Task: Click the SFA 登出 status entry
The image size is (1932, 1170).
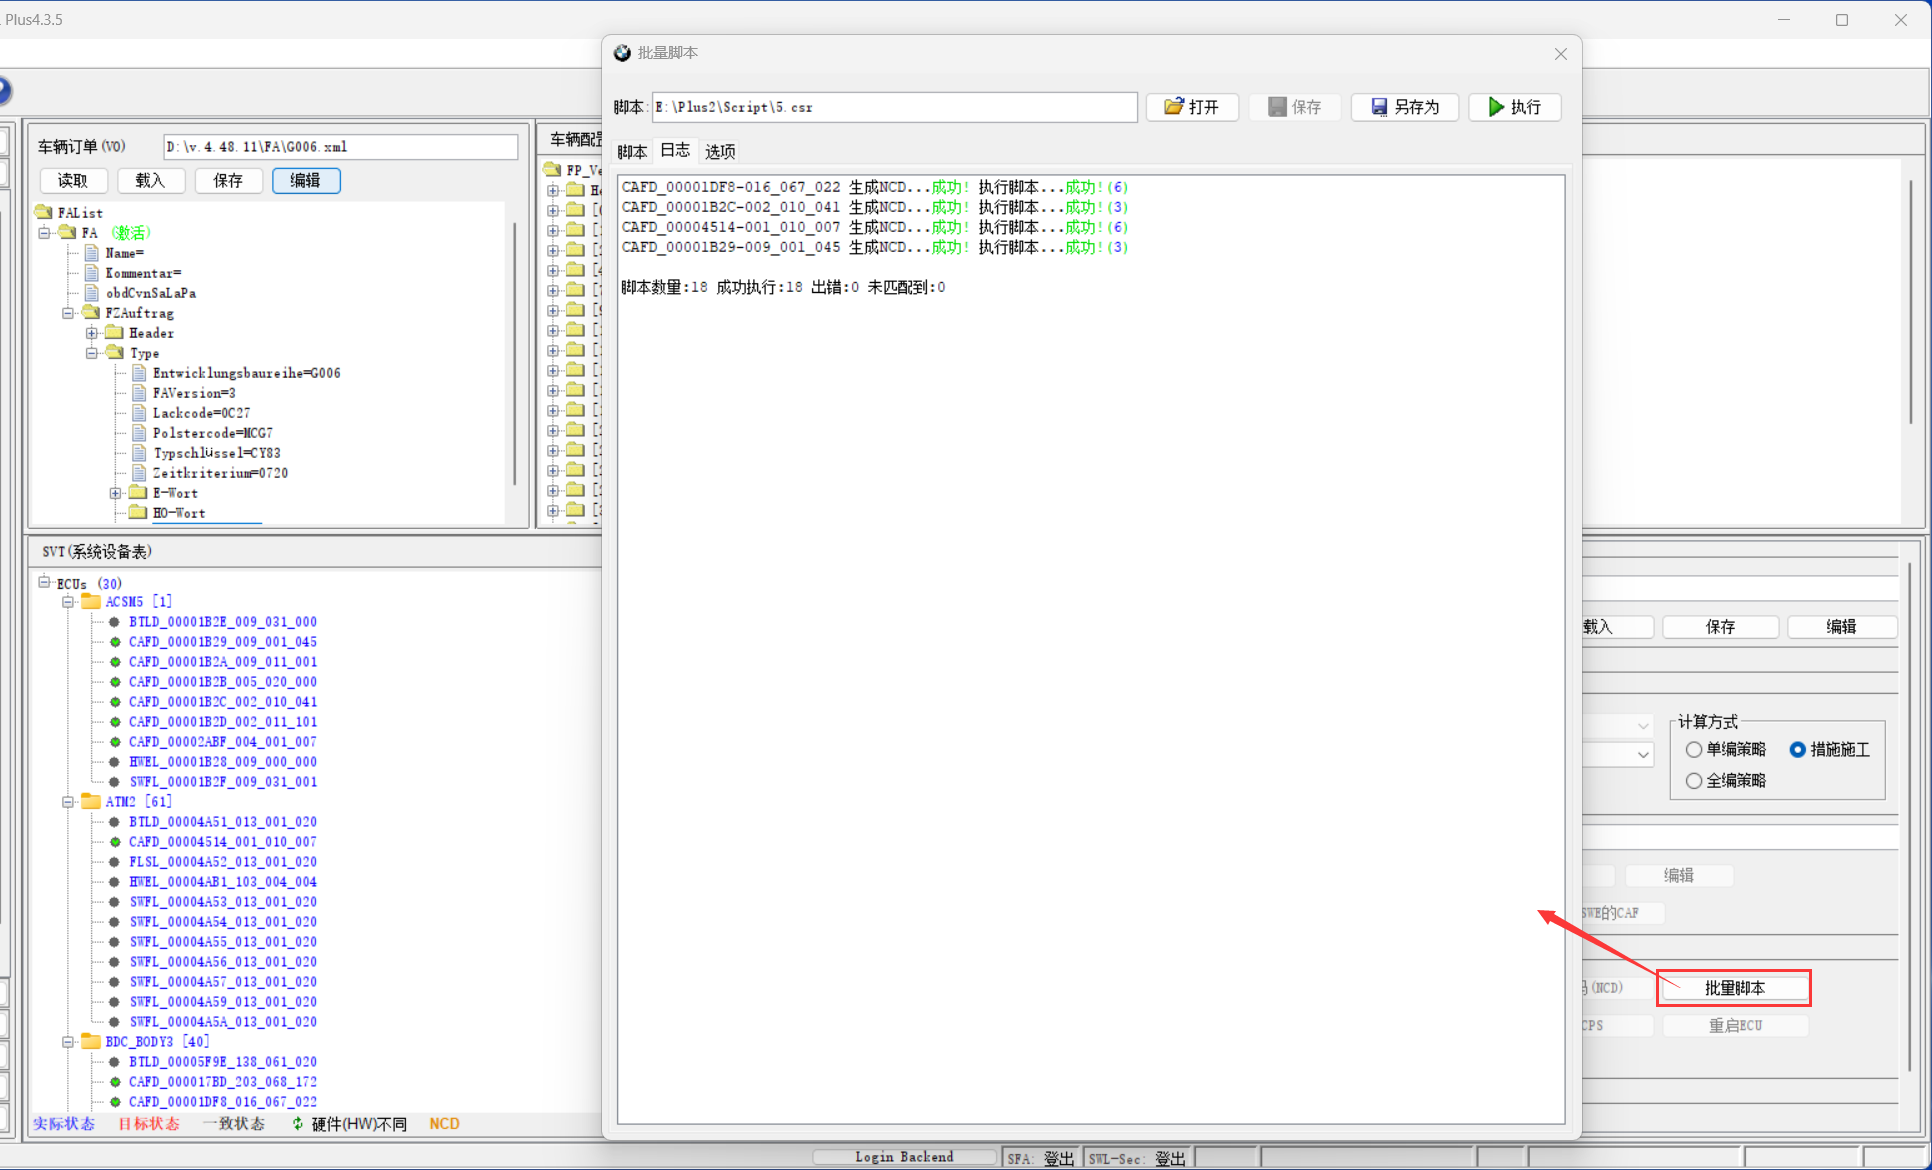Action: click(1040, 1158)
